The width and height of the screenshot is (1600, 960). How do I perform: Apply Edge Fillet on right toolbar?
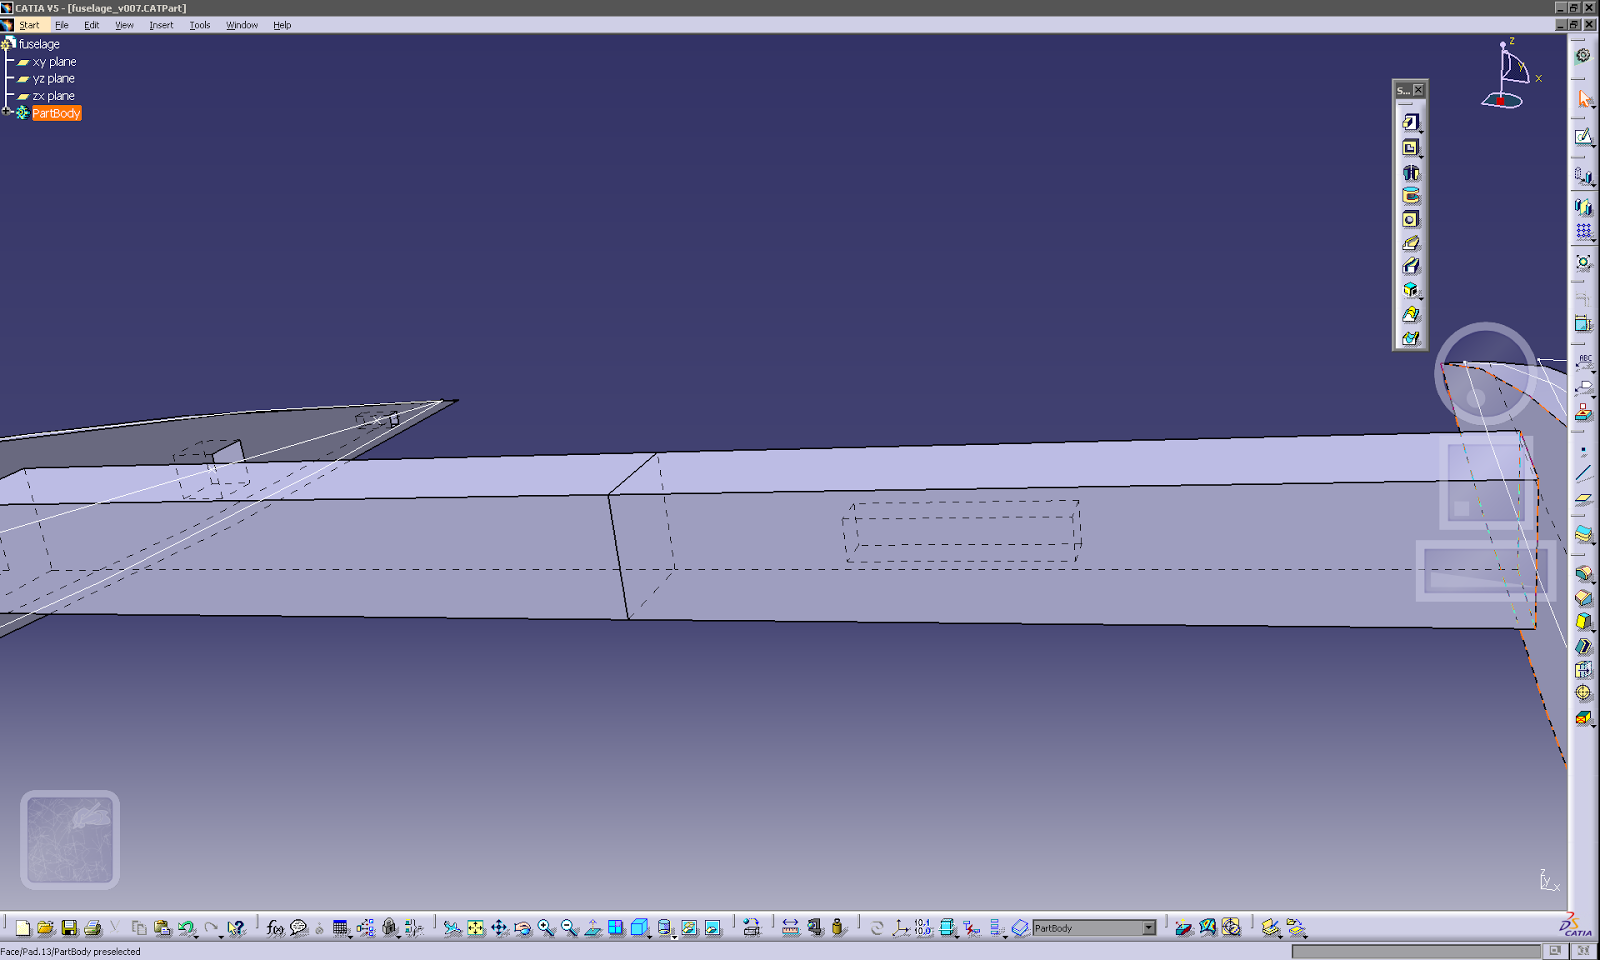pyautogui.click(x=1583, y=574)
